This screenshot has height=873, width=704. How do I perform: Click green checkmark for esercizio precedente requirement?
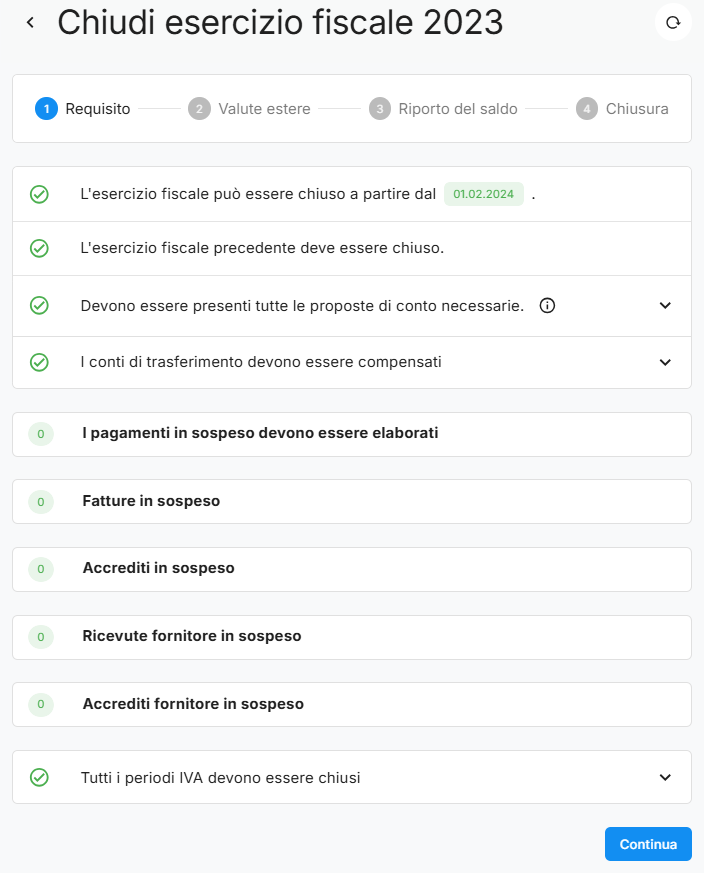(x=40, y=248)
